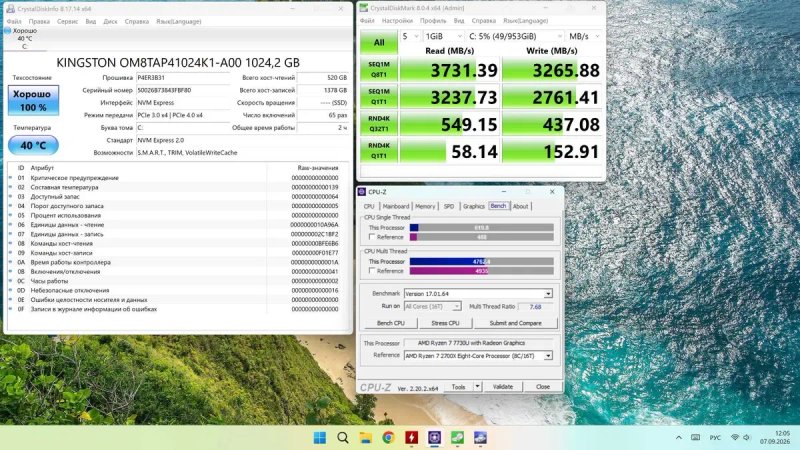Open the Wi-Fi network tray icon

pos(735,438)
